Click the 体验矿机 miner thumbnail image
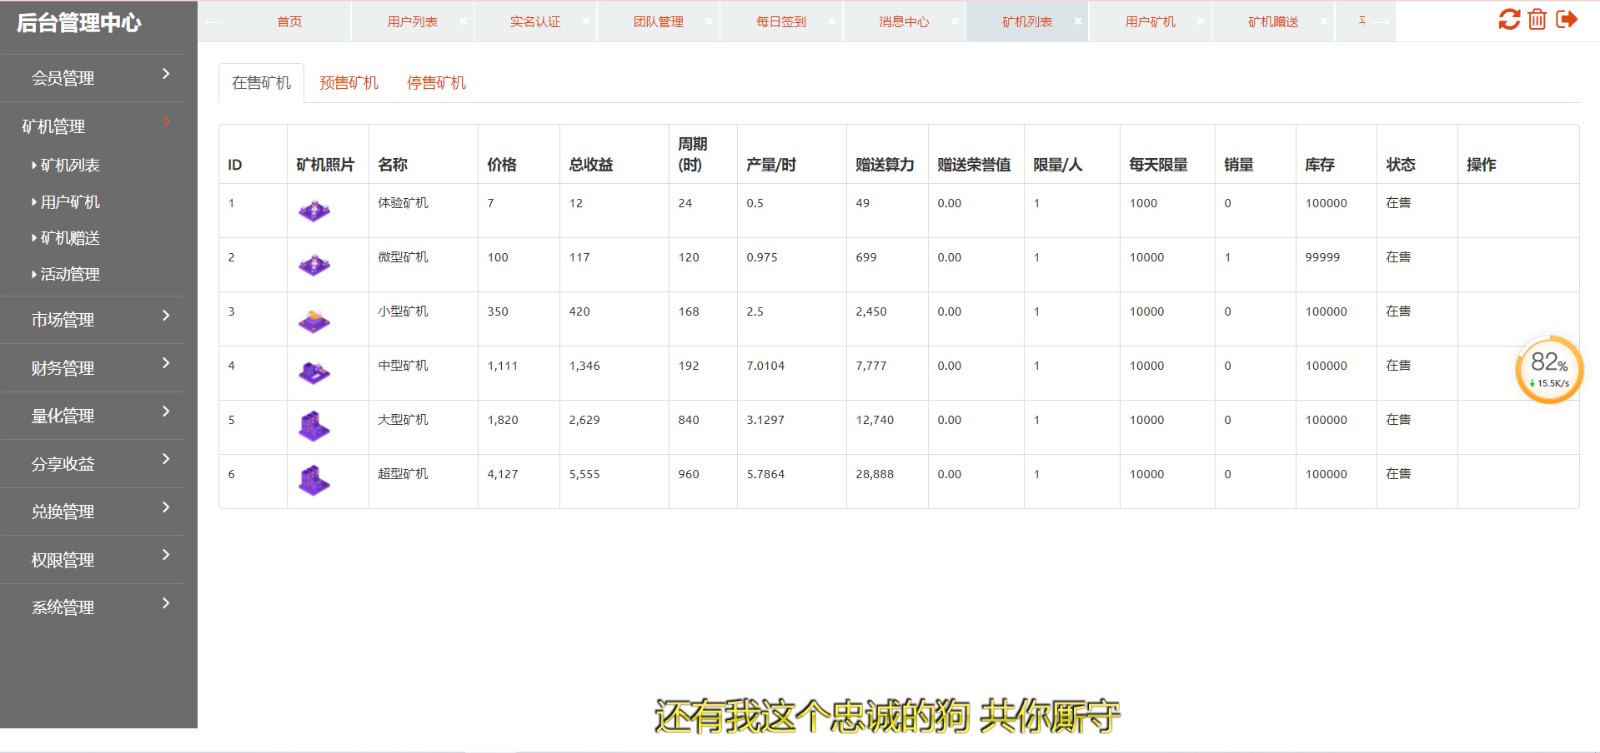The height and width of the screenshot is (753, 1600). 314,211
